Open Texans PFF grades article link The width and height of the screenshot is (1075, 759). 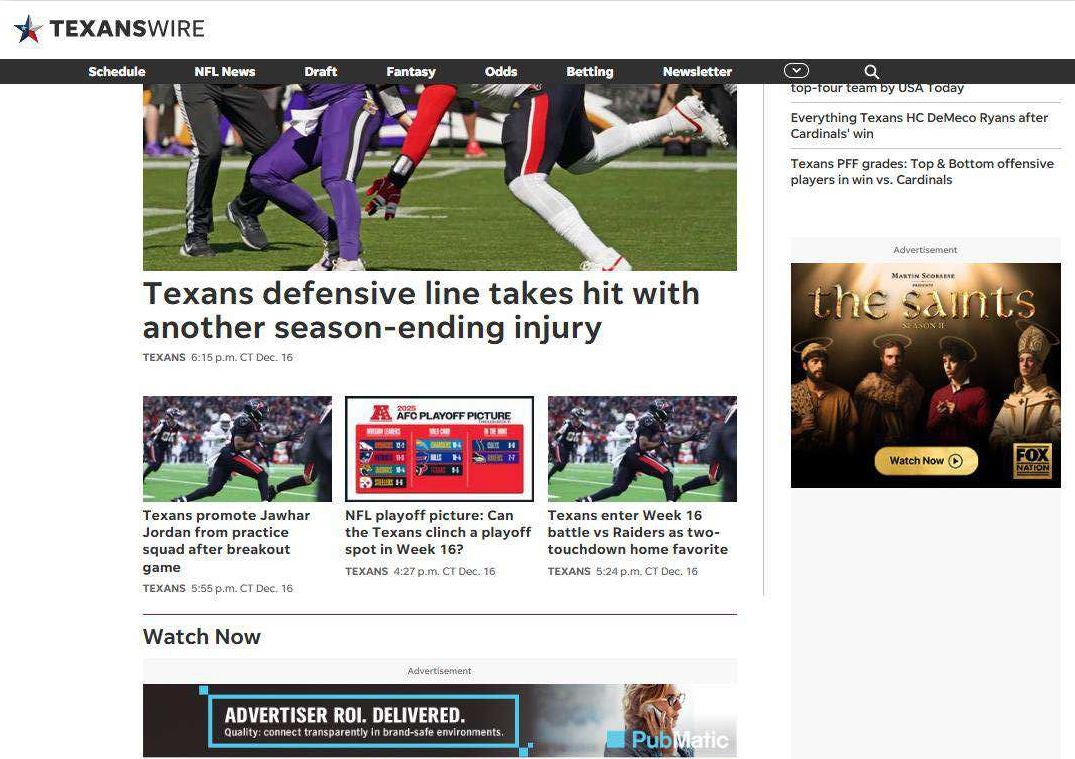(x=922, y=171)
